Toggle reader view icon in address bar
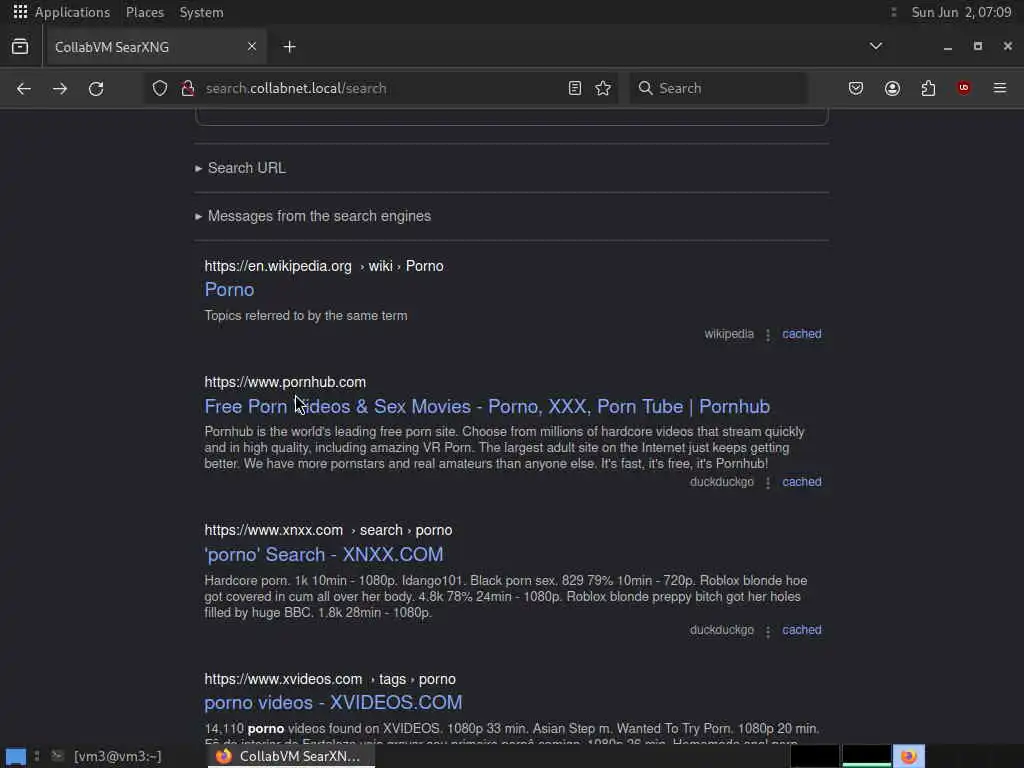This screenshot has width=1024, height=768. coord(575,88)
